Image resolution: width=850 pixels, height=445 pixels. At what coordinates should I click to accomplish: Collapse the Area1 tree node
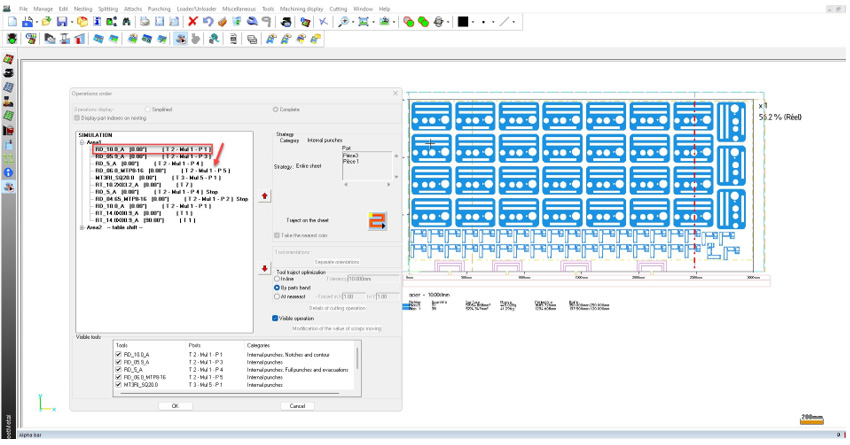(x=82, y=142)
